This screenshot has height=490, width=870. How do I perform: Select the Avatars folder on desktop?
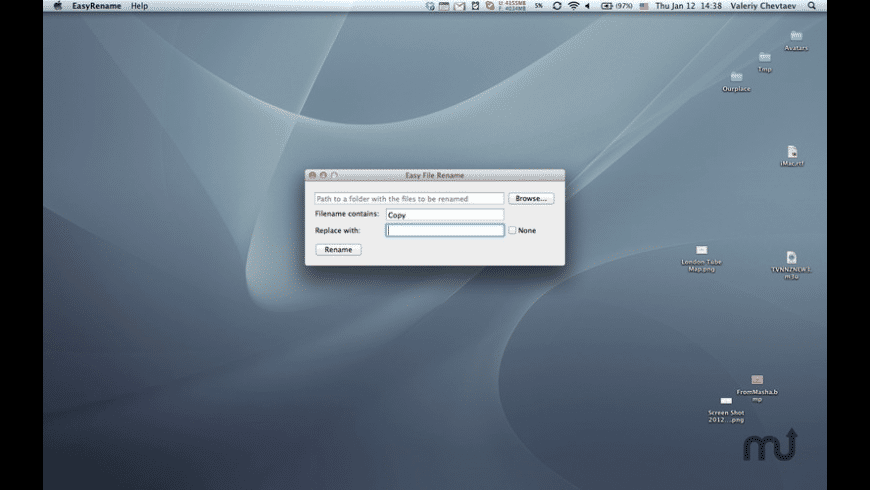tap(796, 41)
